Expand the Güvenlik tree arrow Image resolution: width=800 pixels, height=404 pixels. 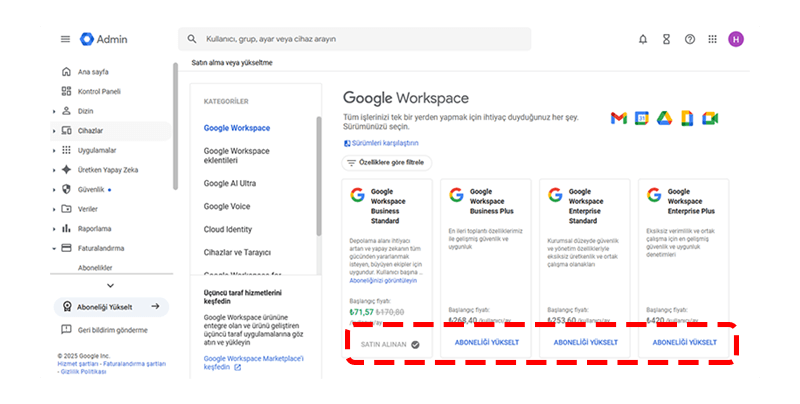point(54,190)
